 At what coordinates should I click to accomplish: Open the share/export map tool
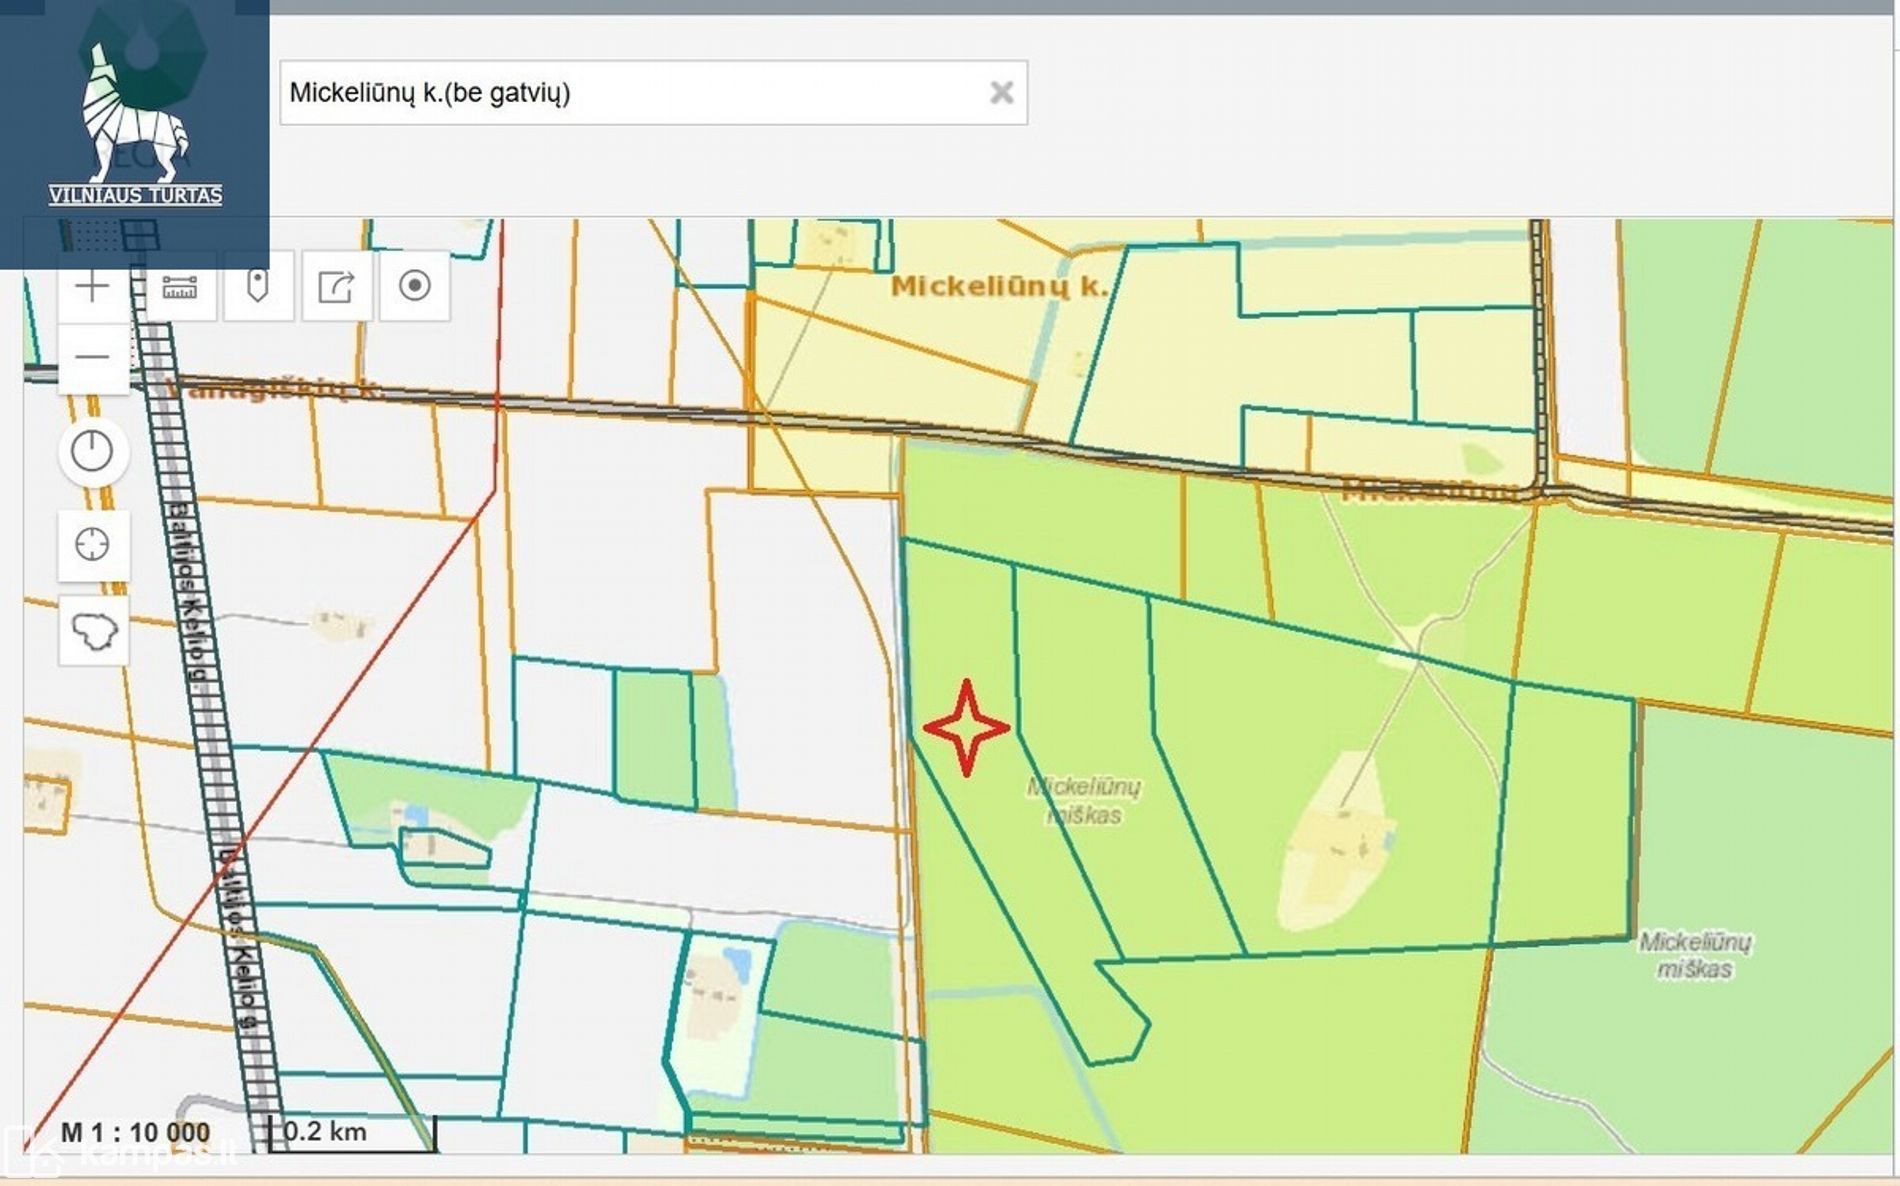click(337, 287)
